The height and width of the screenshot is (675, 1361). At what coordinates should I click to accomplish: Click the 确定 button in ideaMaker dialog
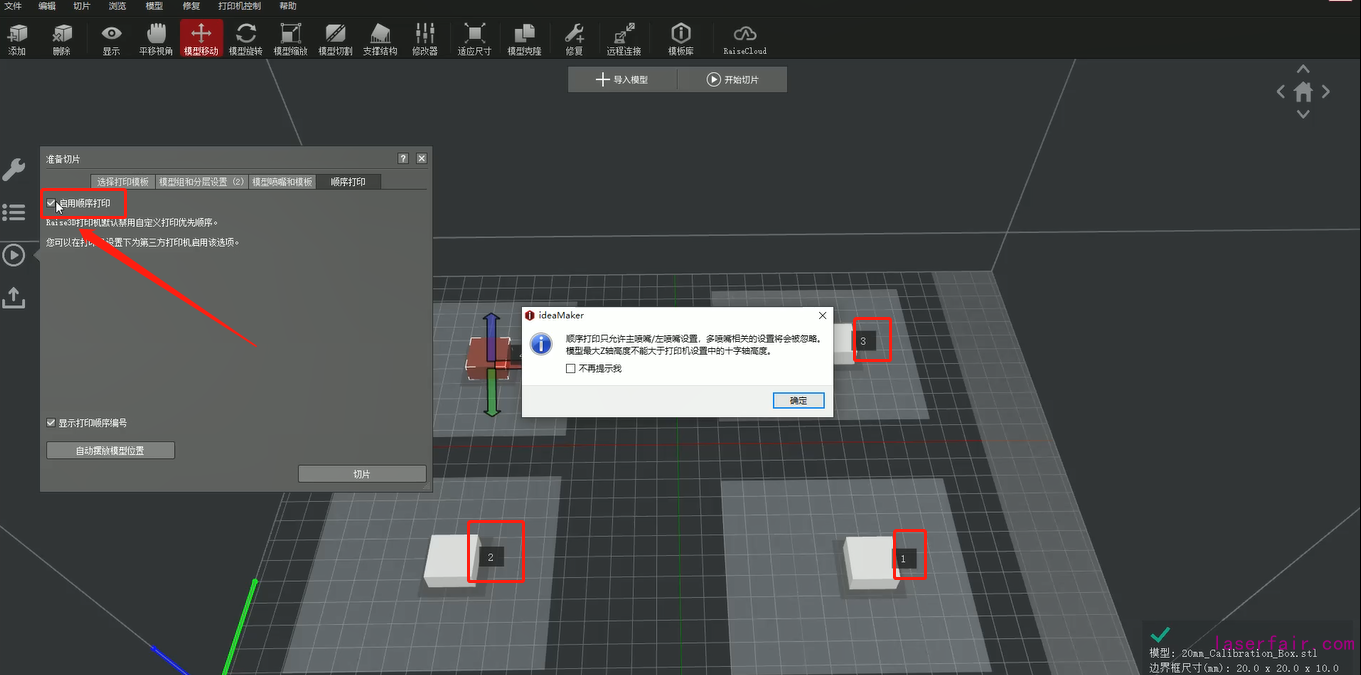tap(798, 400)
